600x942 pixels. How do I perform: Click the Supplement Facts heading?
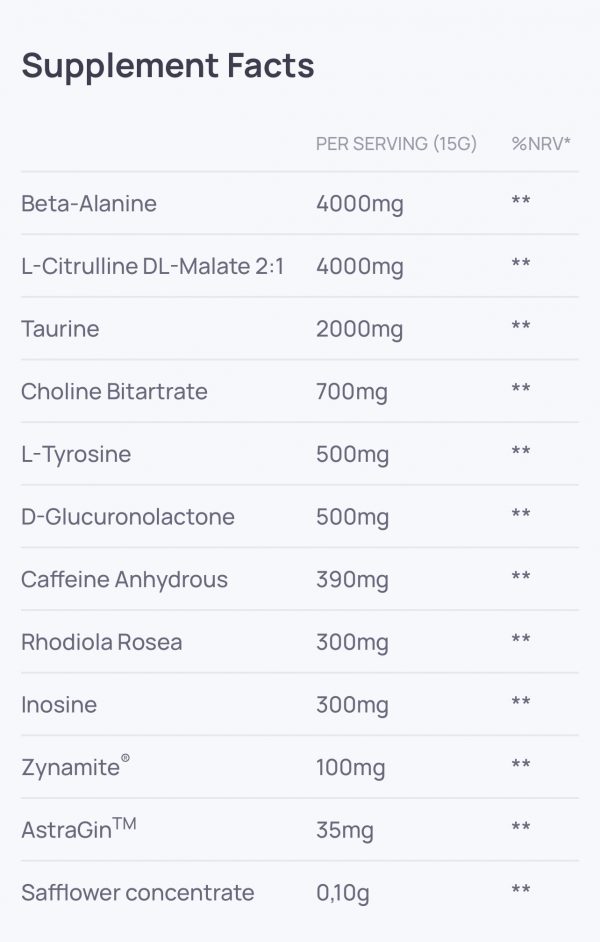[168, 66]
